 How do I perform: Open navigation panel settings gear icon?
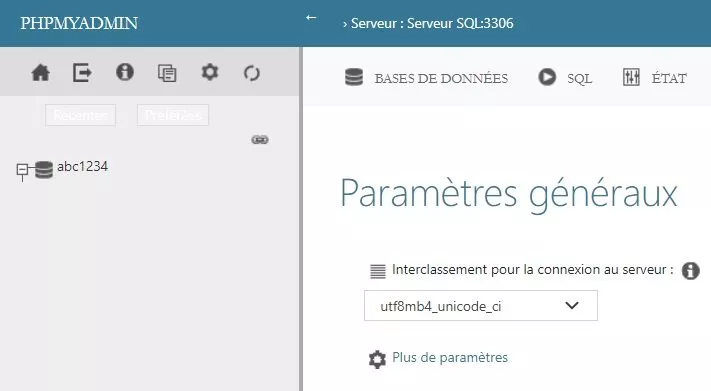[x=209, y=72]
